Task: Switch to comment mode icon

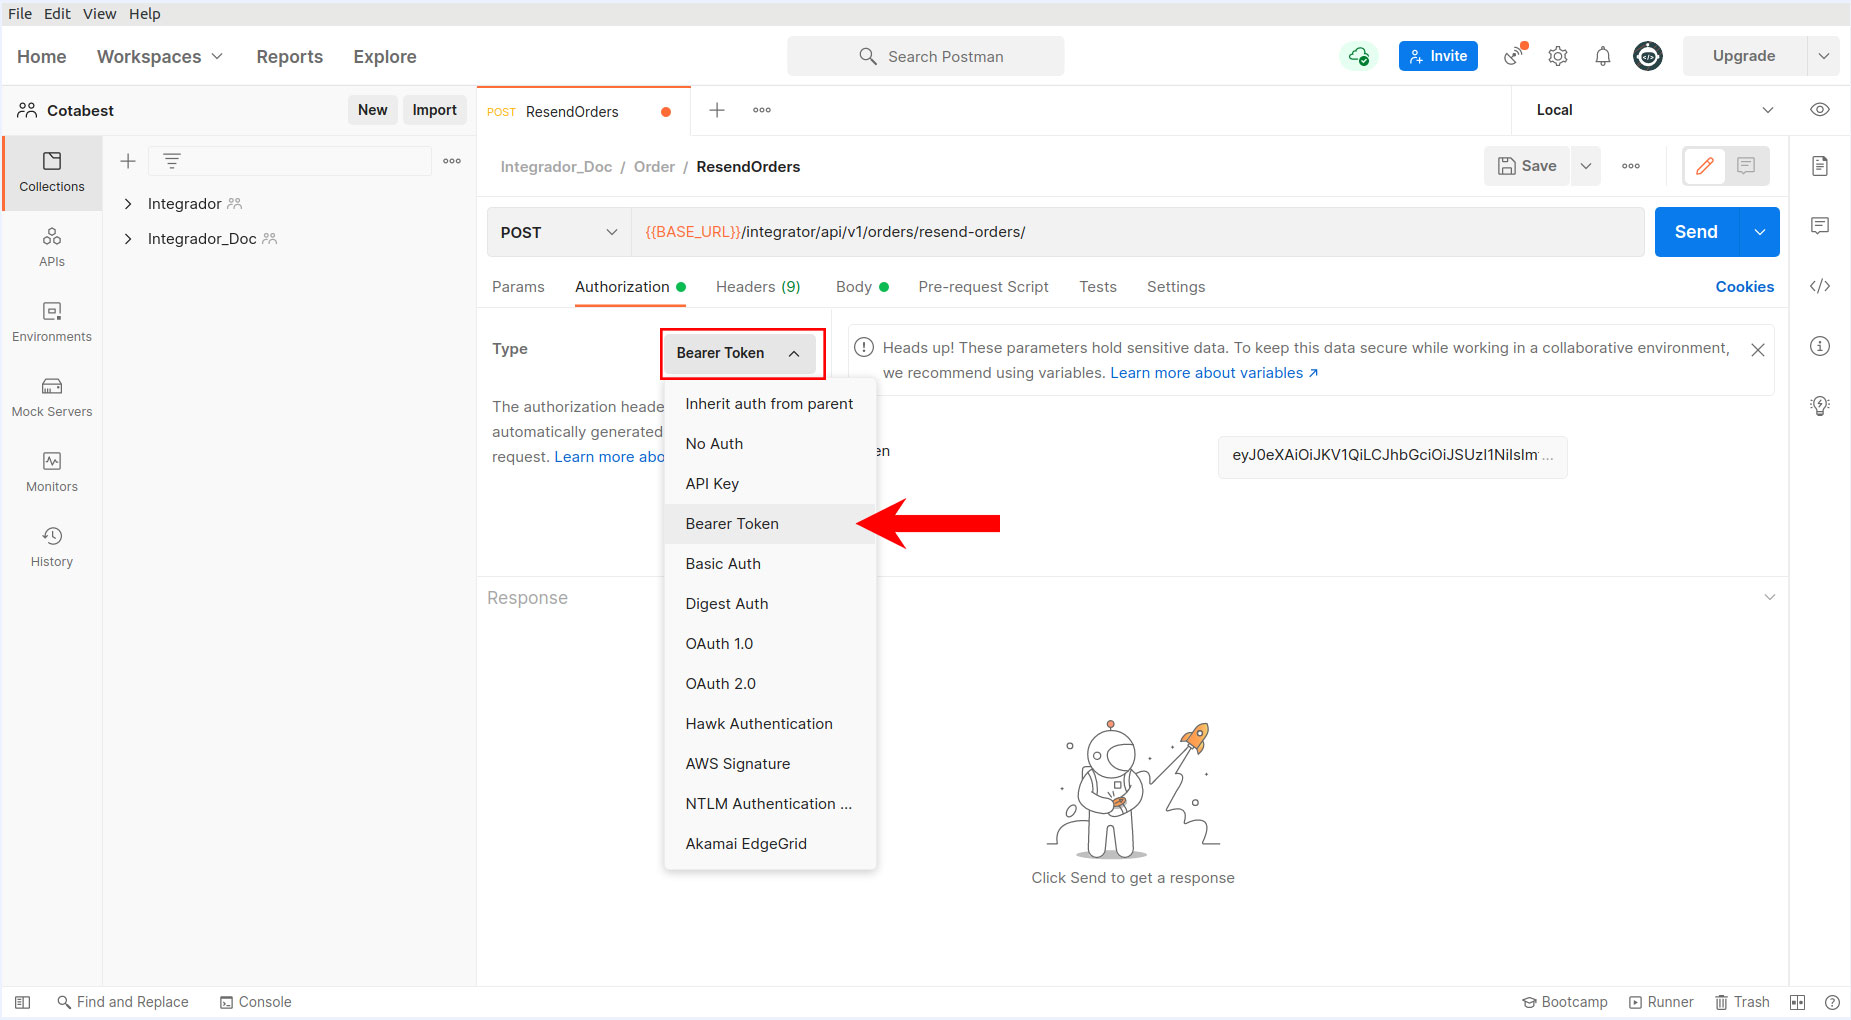Action: [x=1746, y=166]
